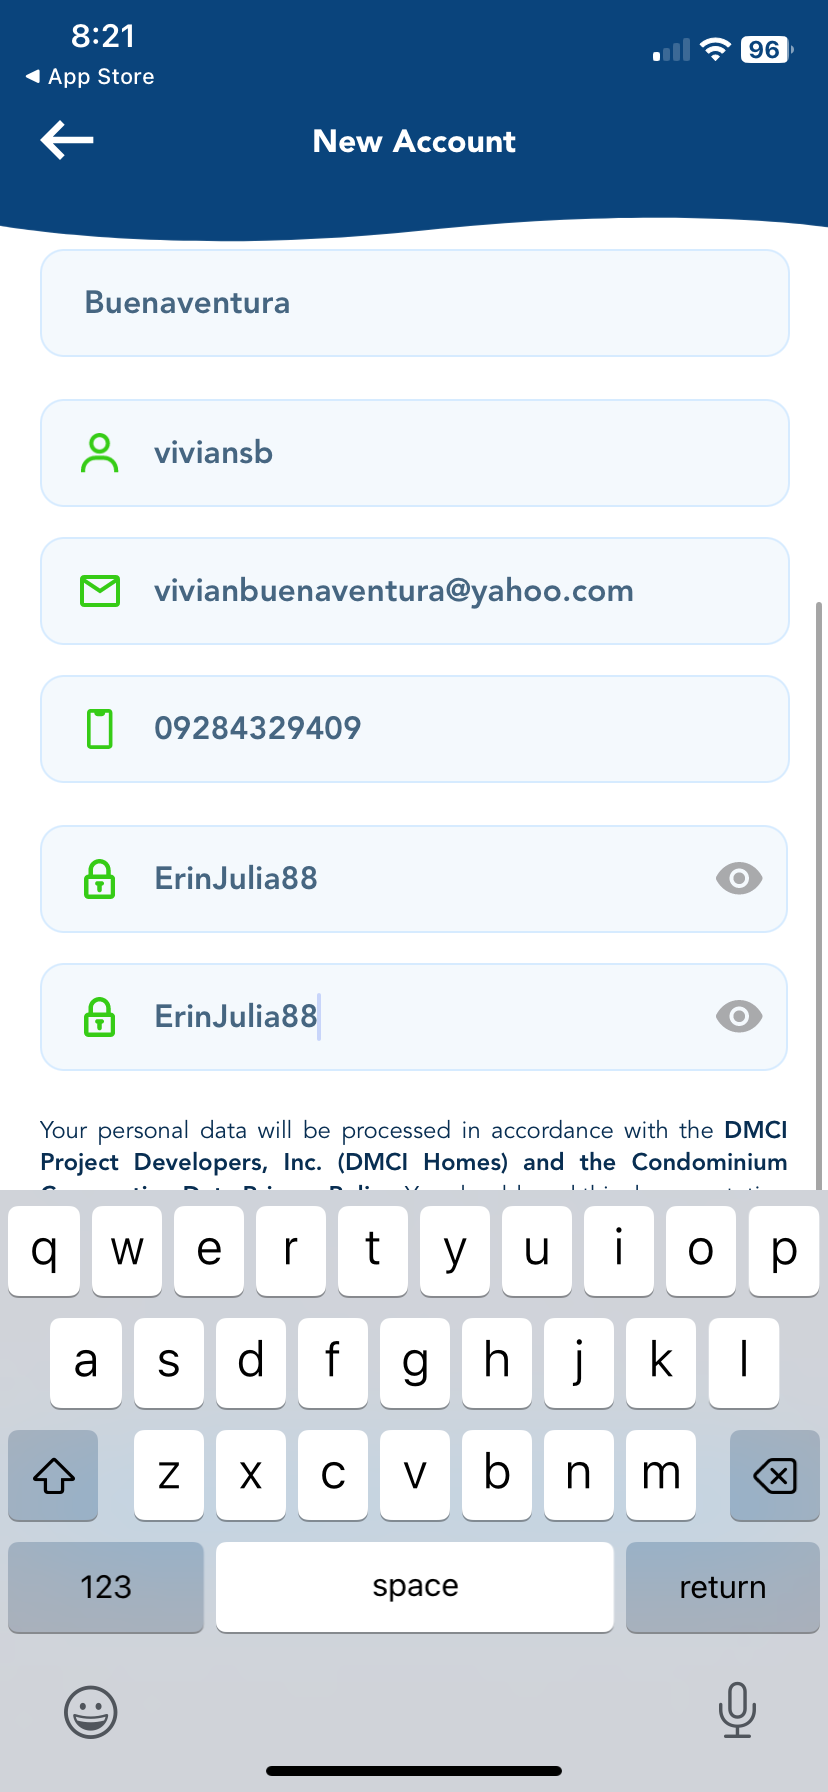Open the emoji keyboard
Viewport: 828px width, 1792px height.
click(91, 1712)
